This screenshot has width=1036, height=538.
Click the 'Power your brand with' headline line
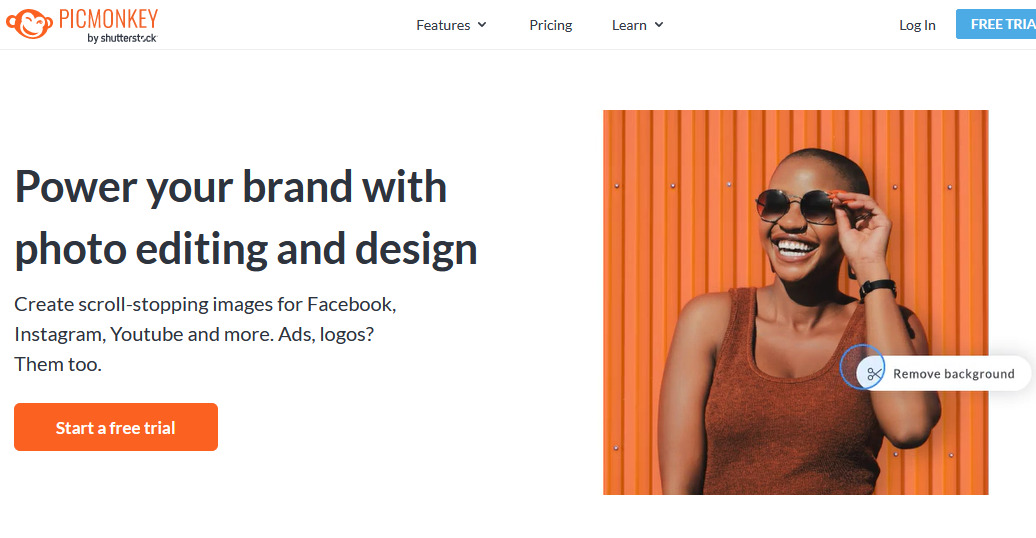tap(231, 187)
